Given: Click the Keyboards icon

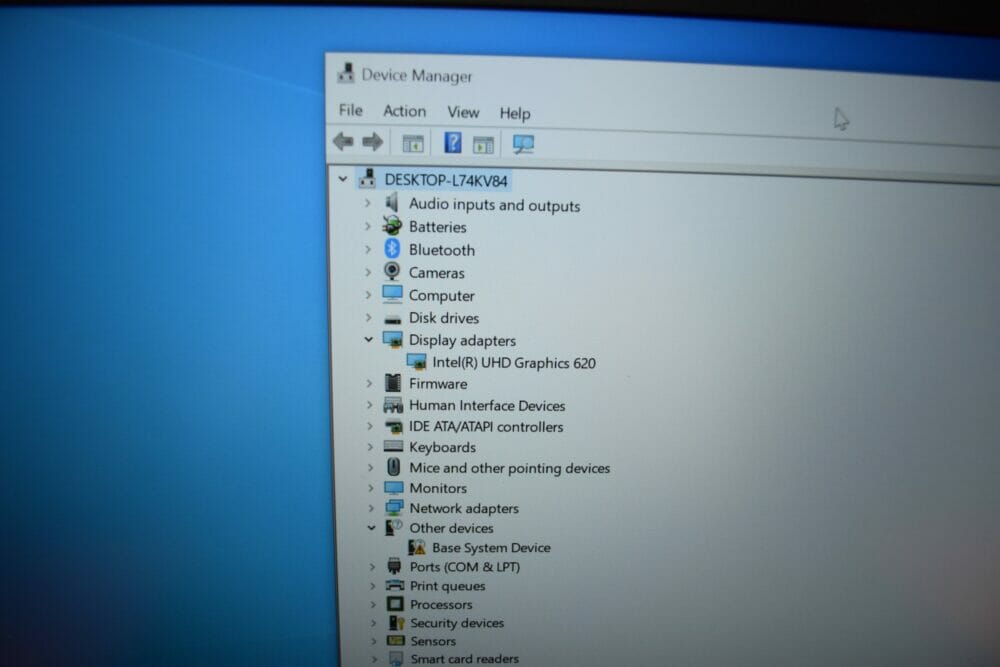Looking at the screenshot, I should pos(393,446).
